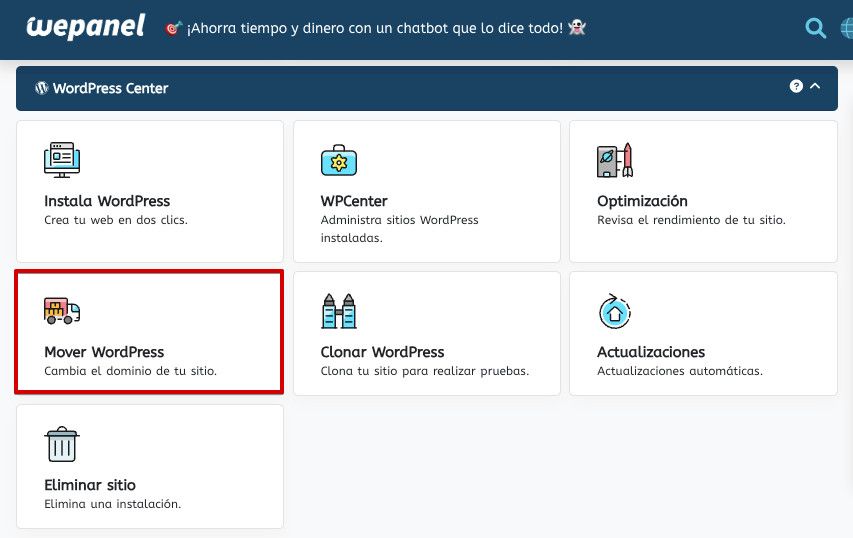The height and width of the screenshot is (538, 853).
Task: Click 'Administra sitios WordPress instaladas.' text
Action: pos(399,229)
